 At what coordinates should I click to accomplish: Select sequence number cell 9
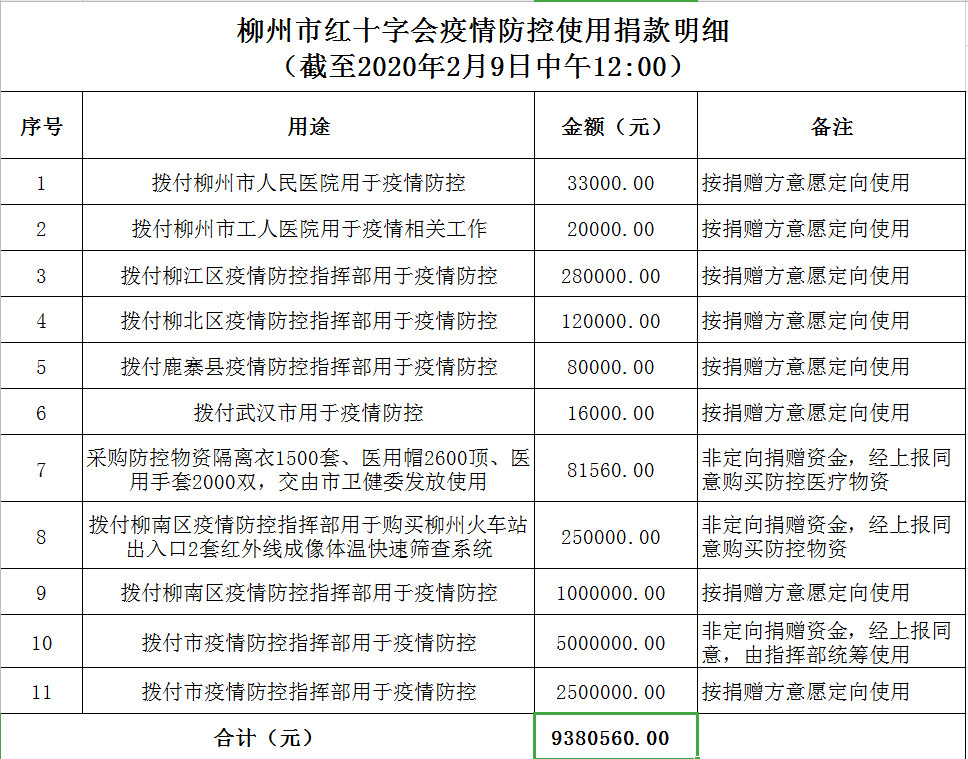tap(41, 592)
